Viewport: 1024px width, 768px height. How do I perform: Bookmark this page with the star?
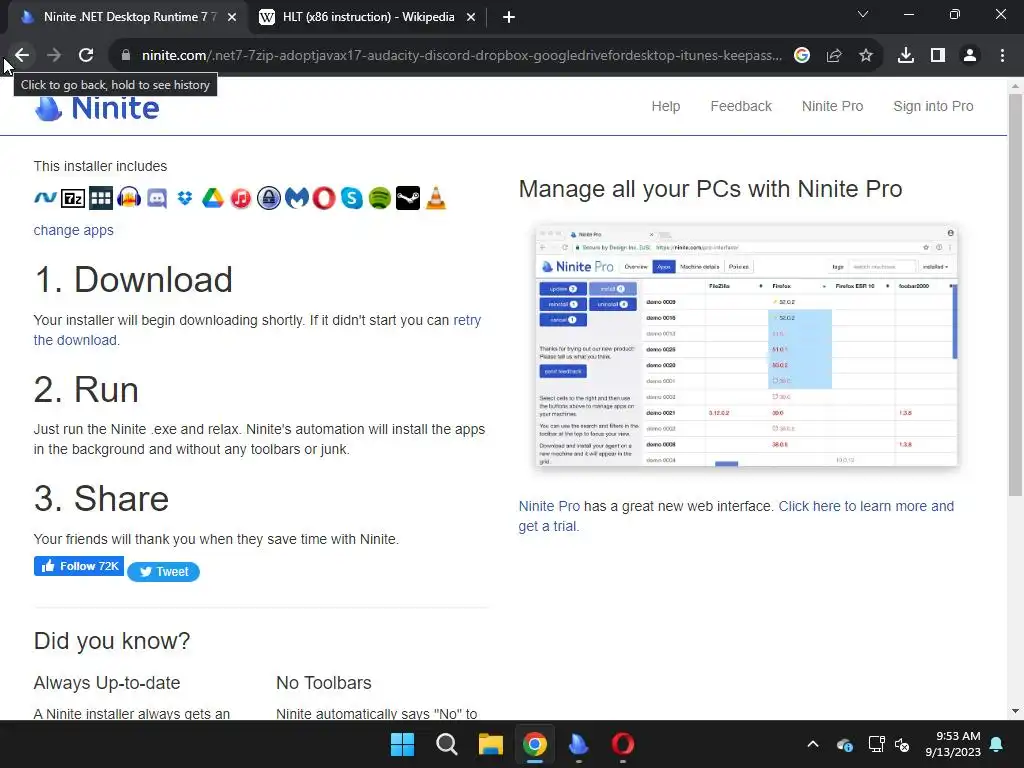pos(866,56)
